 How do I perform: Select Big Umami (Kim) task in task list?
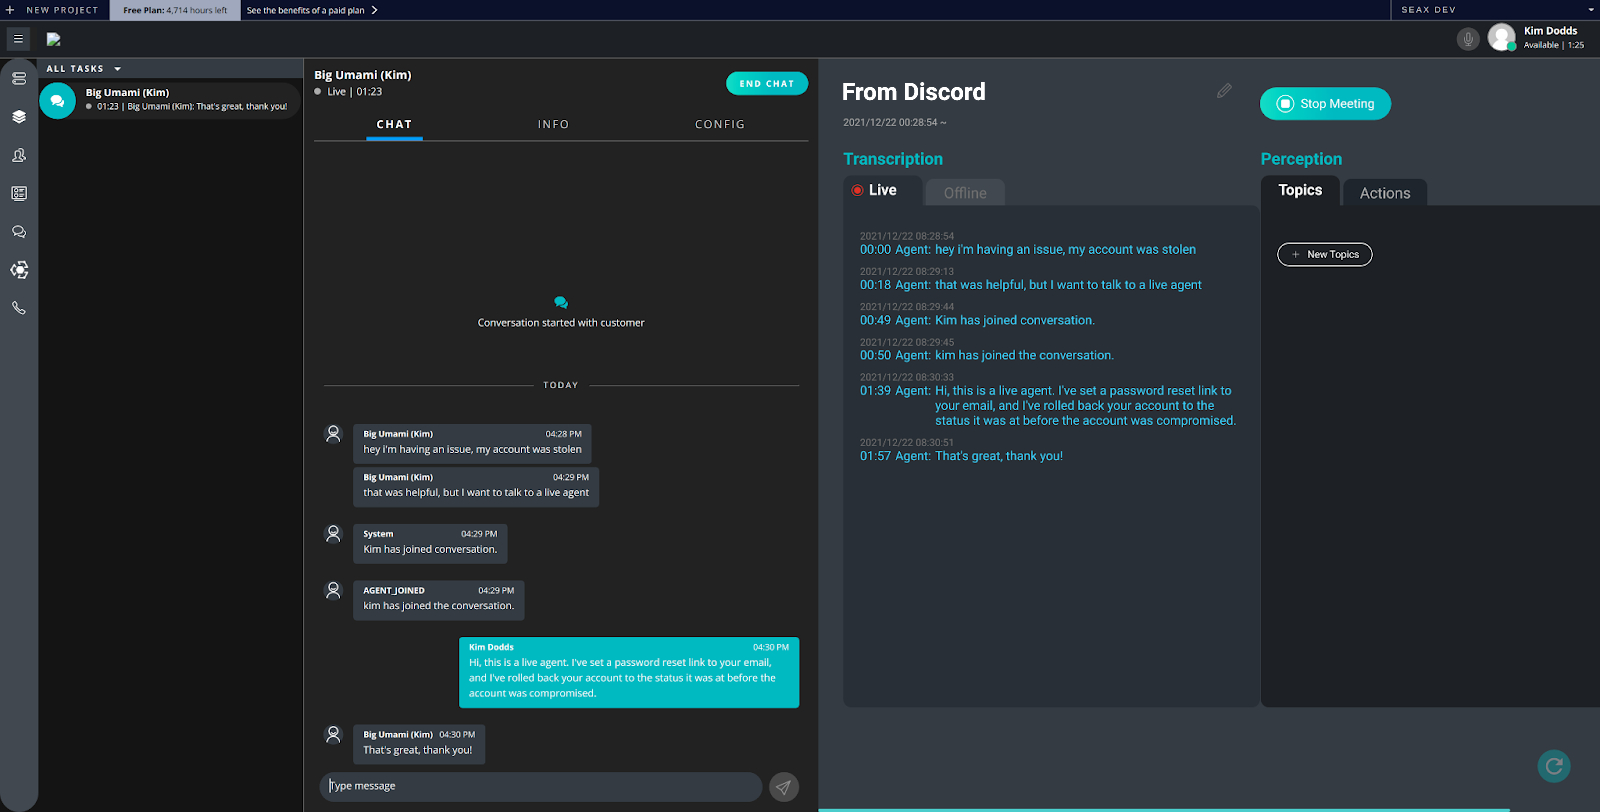(x=170, y=100)
